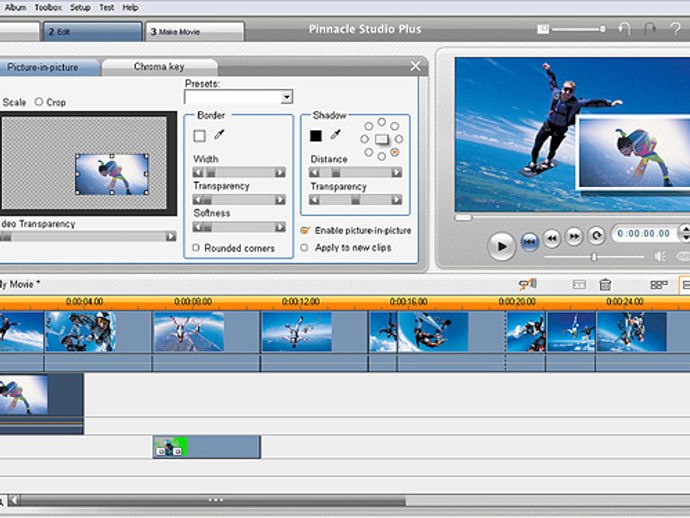Image resolution: width=690 pixels, height=518 pixels.
Task: Uncheck Enable picture-in-picture
Action: coord(305,230)
